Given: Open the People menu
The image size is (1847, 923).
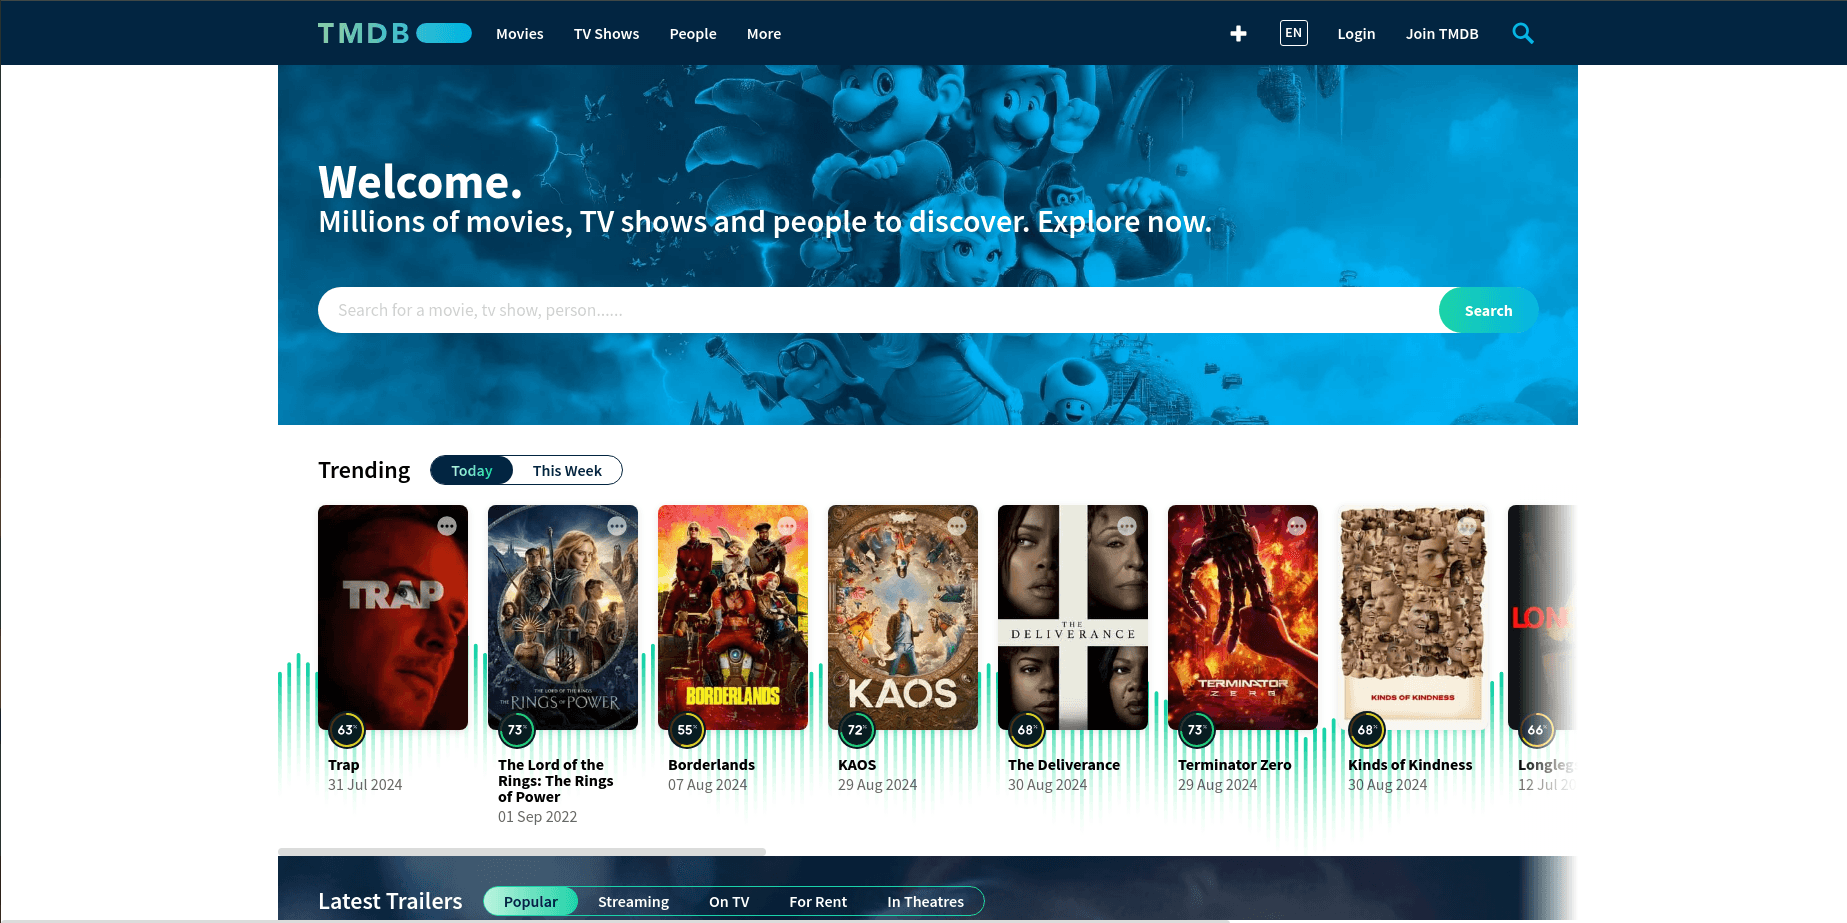Looking at the screenshot, I should click(x=693, y=34).
